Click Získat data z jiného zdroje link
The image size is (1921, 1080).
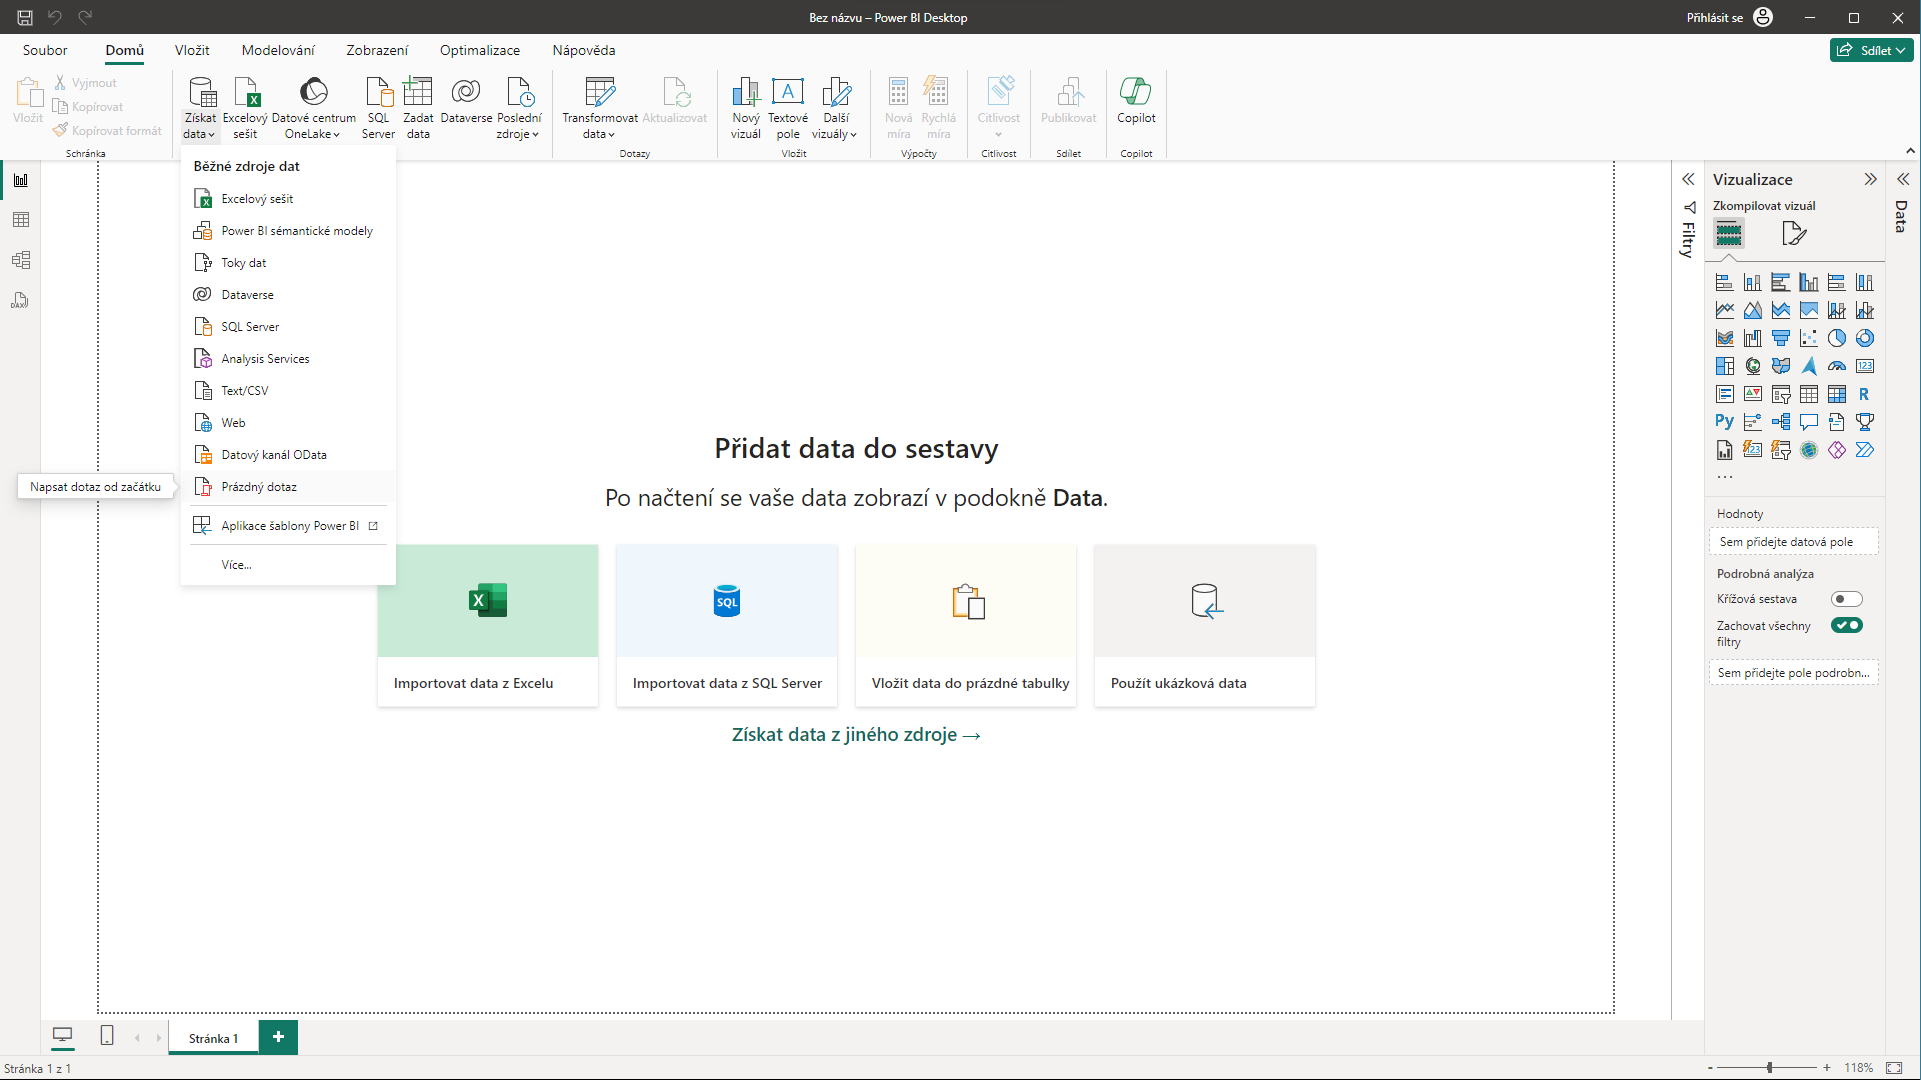pos(856,735)
